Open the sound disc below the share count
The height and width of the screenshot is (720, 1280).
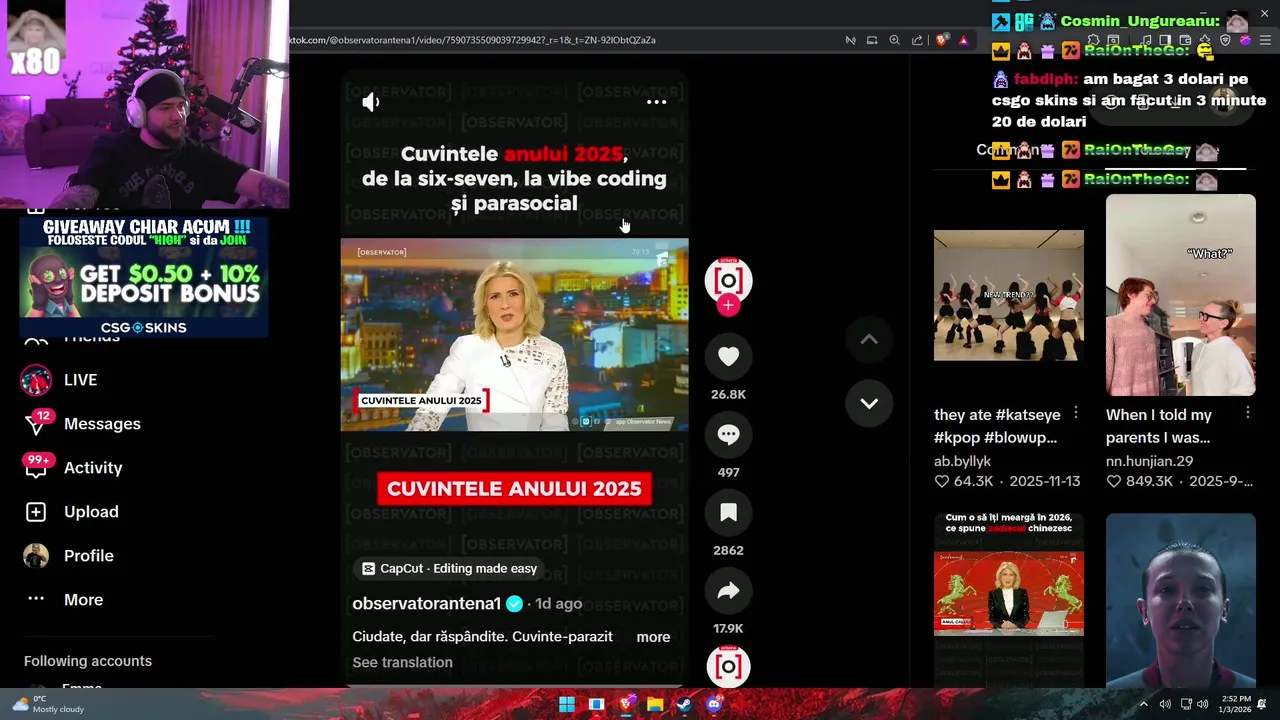728,666
